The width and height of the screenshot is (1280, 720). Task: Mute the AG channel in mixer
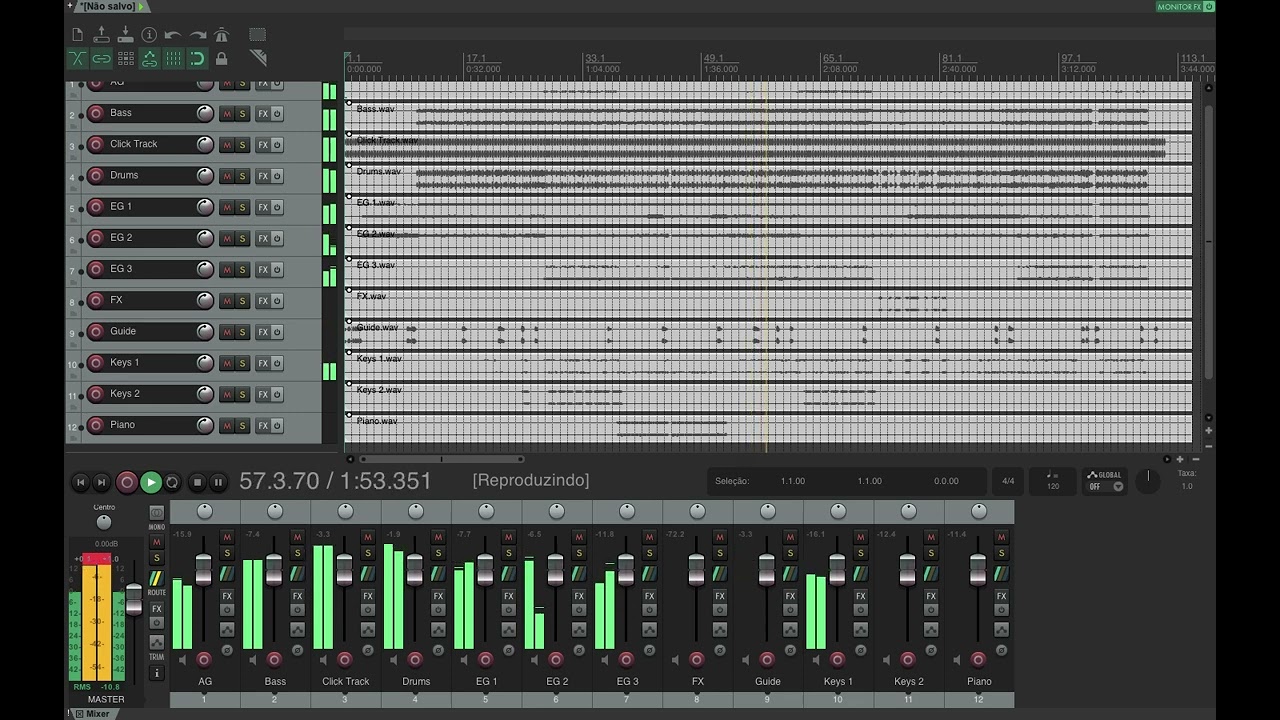pos(226,538)
